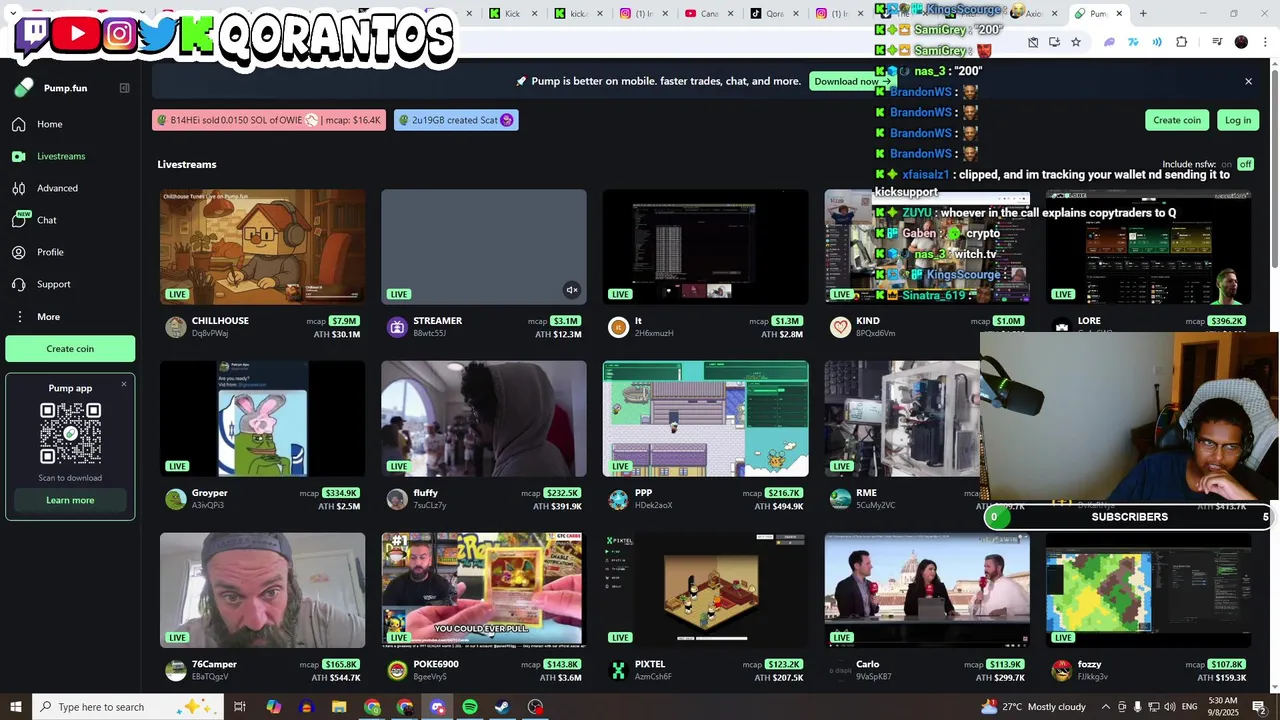The image size is (1280, 720).
Task: Open the 76Camper livestream thumbnail
Action: [263, 590]
